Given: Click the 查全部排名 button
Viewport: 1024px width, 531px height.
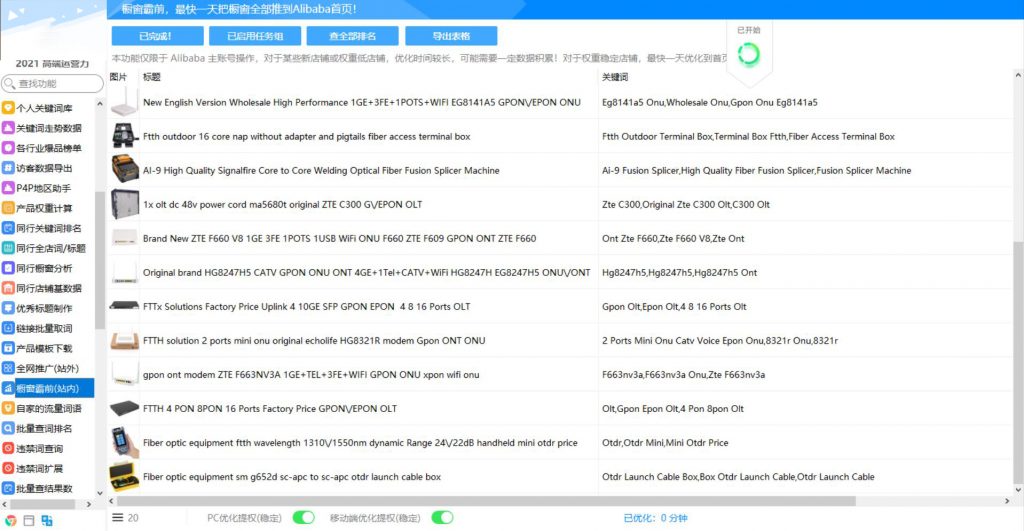Looking at the screenshot, I should (x=353, y=36).
